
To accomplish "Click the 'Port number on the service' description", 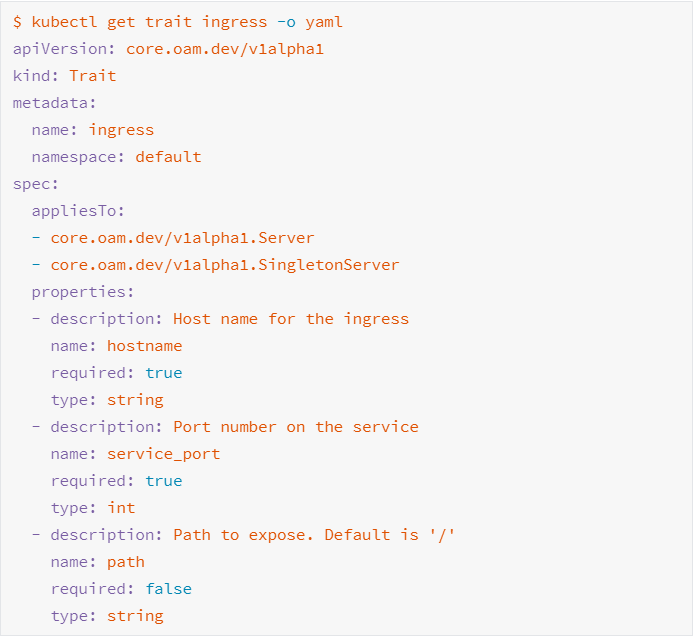I will pos(296,427).
